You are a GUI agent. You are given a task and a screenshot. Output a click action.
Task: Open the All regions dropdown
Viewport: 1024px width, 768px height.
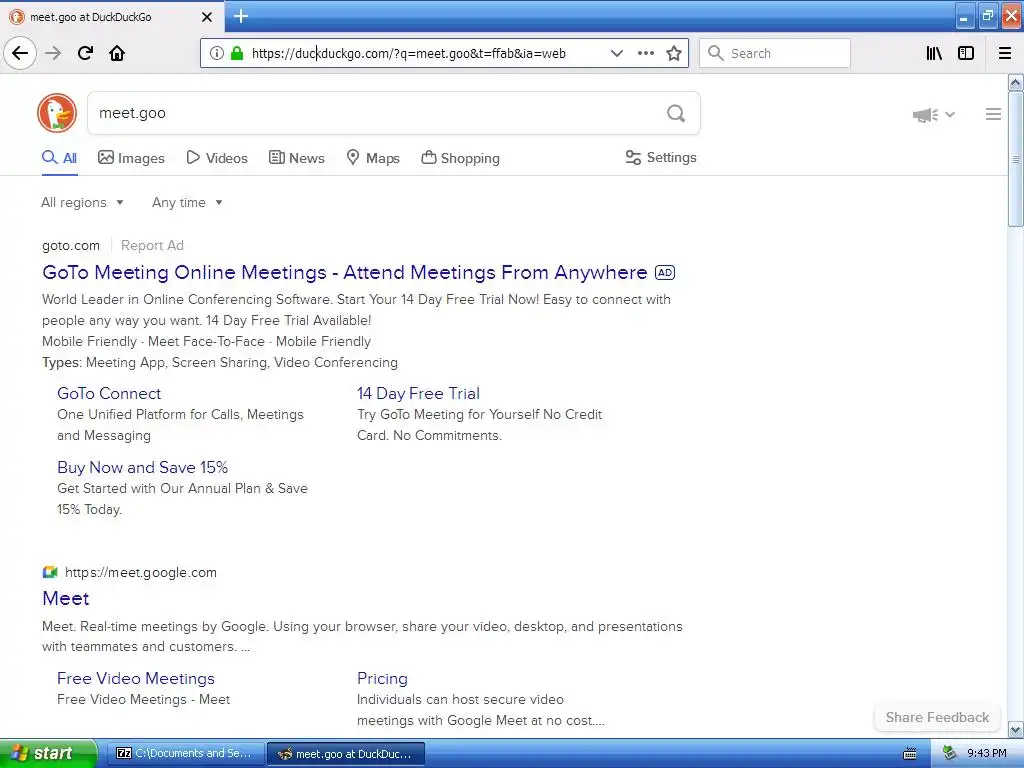click(x=82, y=202)
